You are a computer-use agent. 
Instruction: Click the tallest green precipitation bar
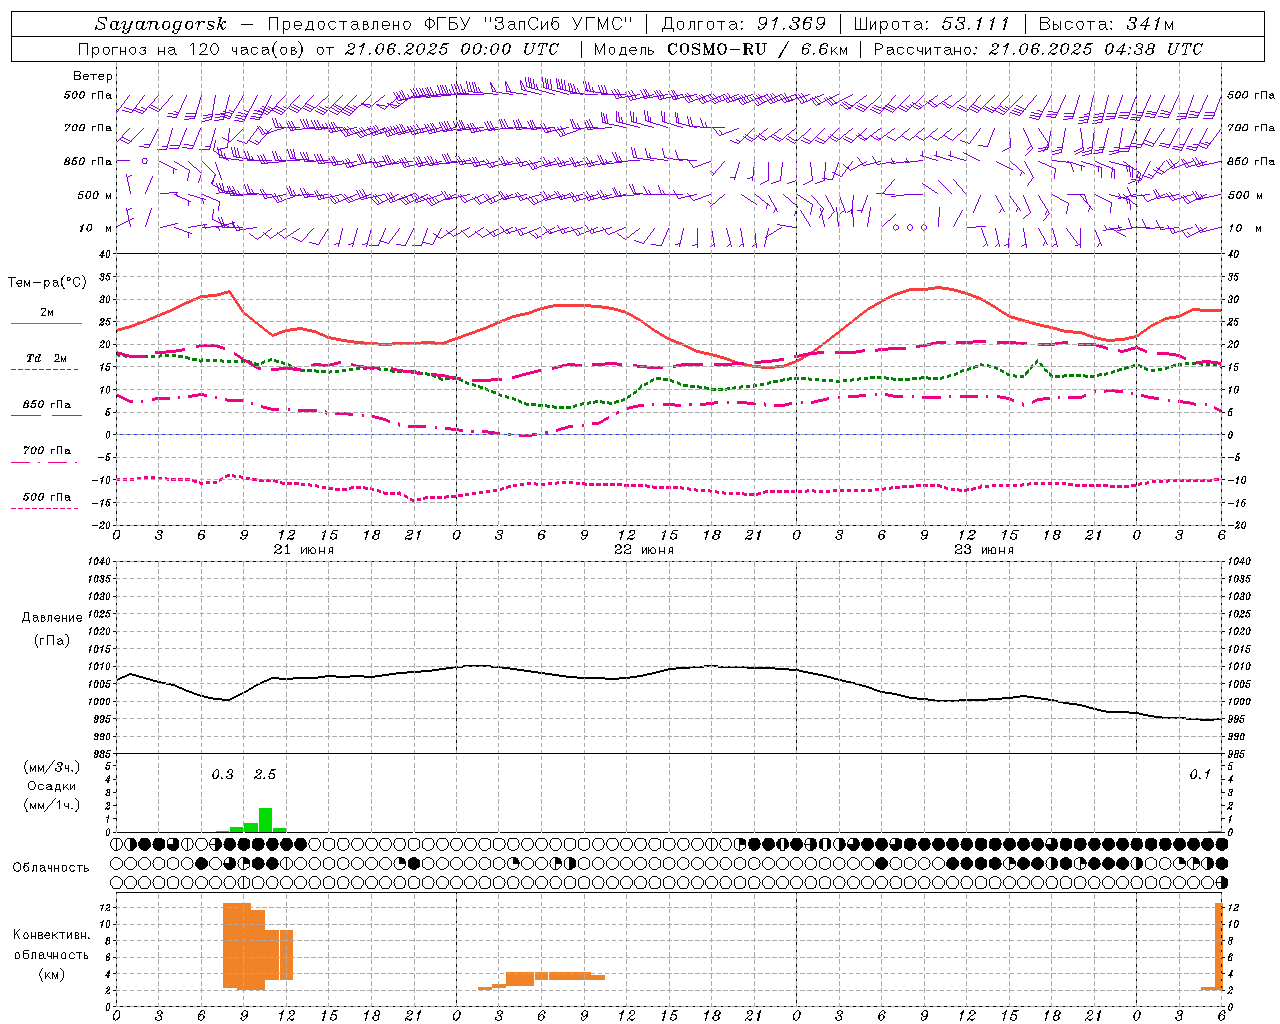pyautogui.click(x=265, y=820)
